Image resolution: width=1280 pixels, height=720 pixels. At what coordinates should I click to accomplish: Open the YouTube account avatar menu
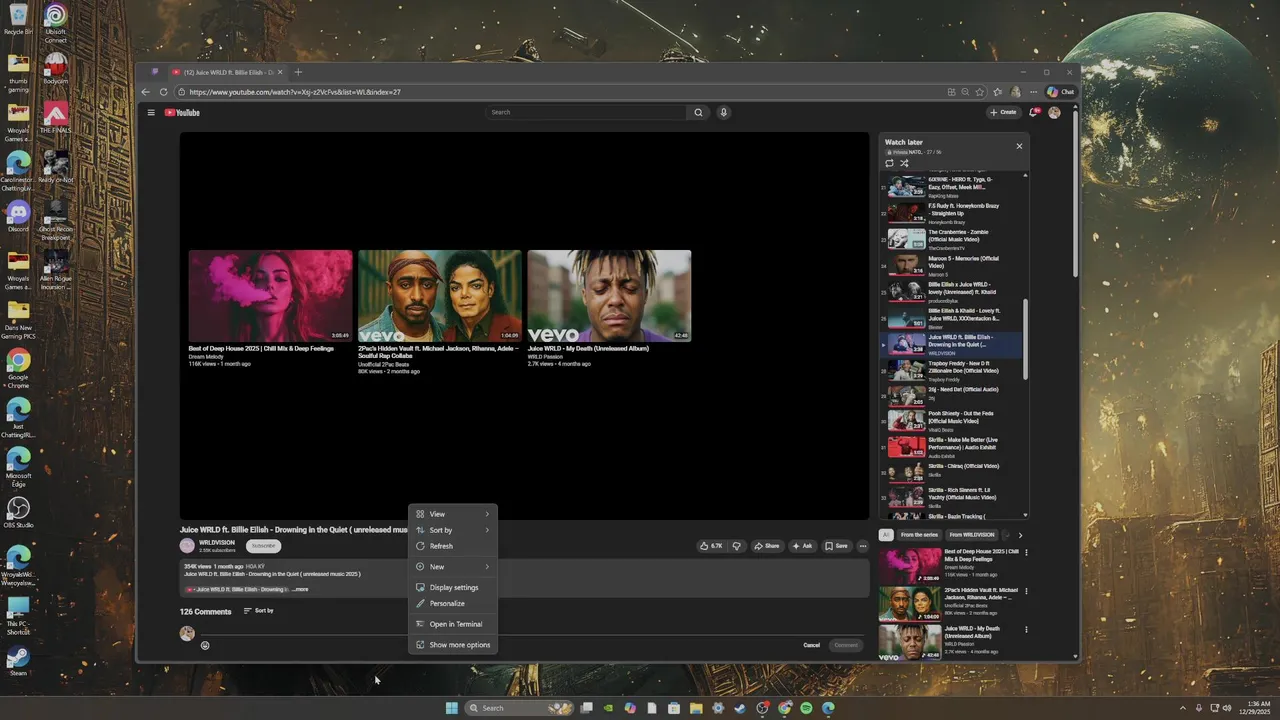tap(1054, 112)
